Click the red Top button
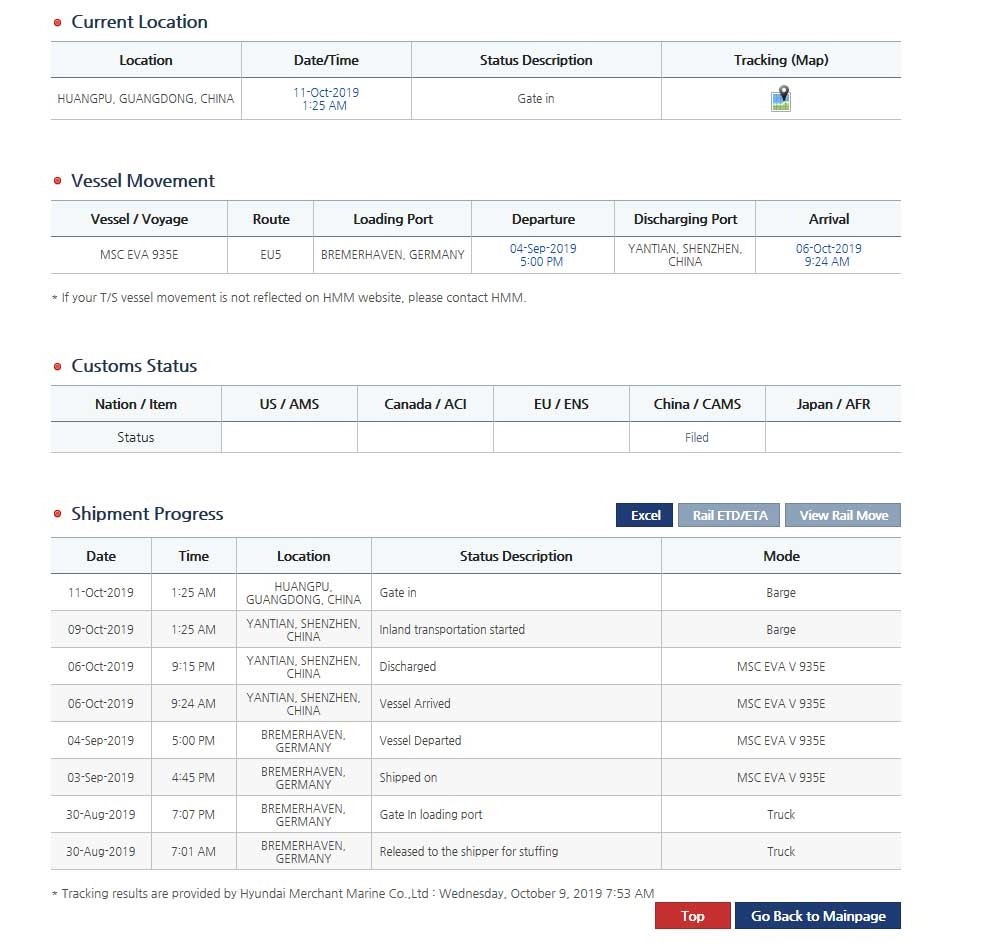Viewport: 984px width, 946px height. pos(692,916)
